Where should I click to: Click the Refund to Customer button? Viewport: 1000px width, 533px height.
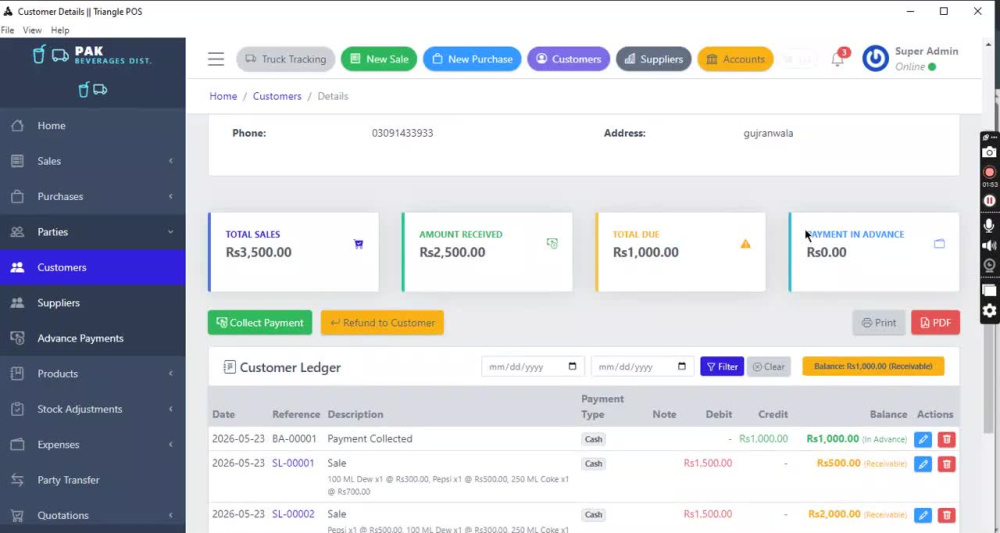click(x=383, y=323)
